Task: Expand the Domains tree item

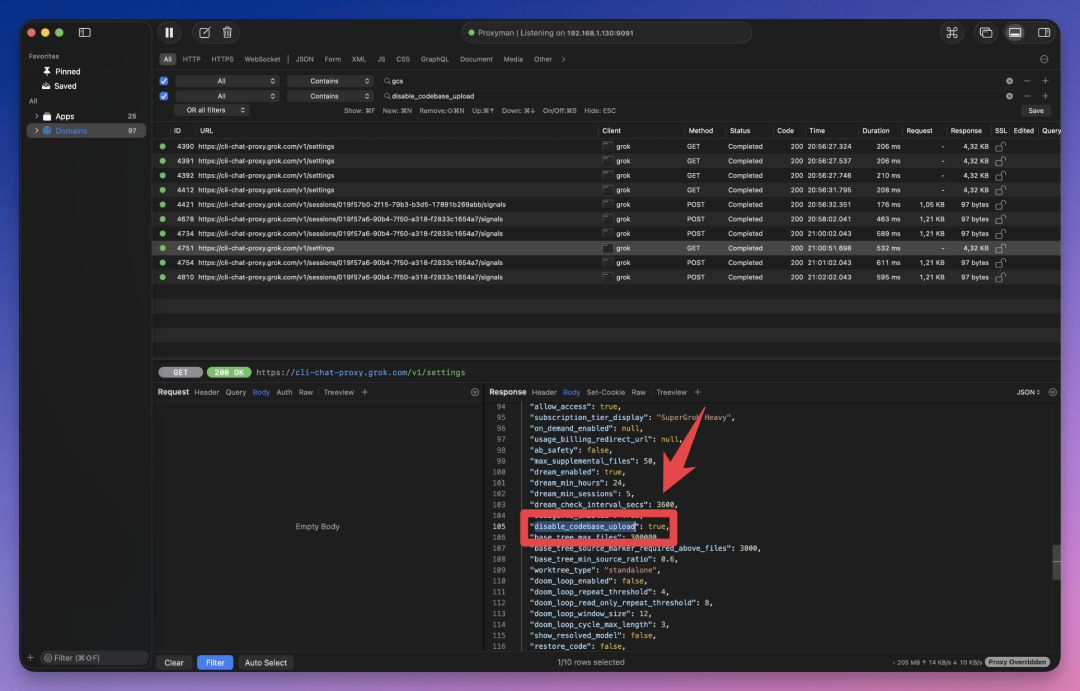Action: point(37,130)
